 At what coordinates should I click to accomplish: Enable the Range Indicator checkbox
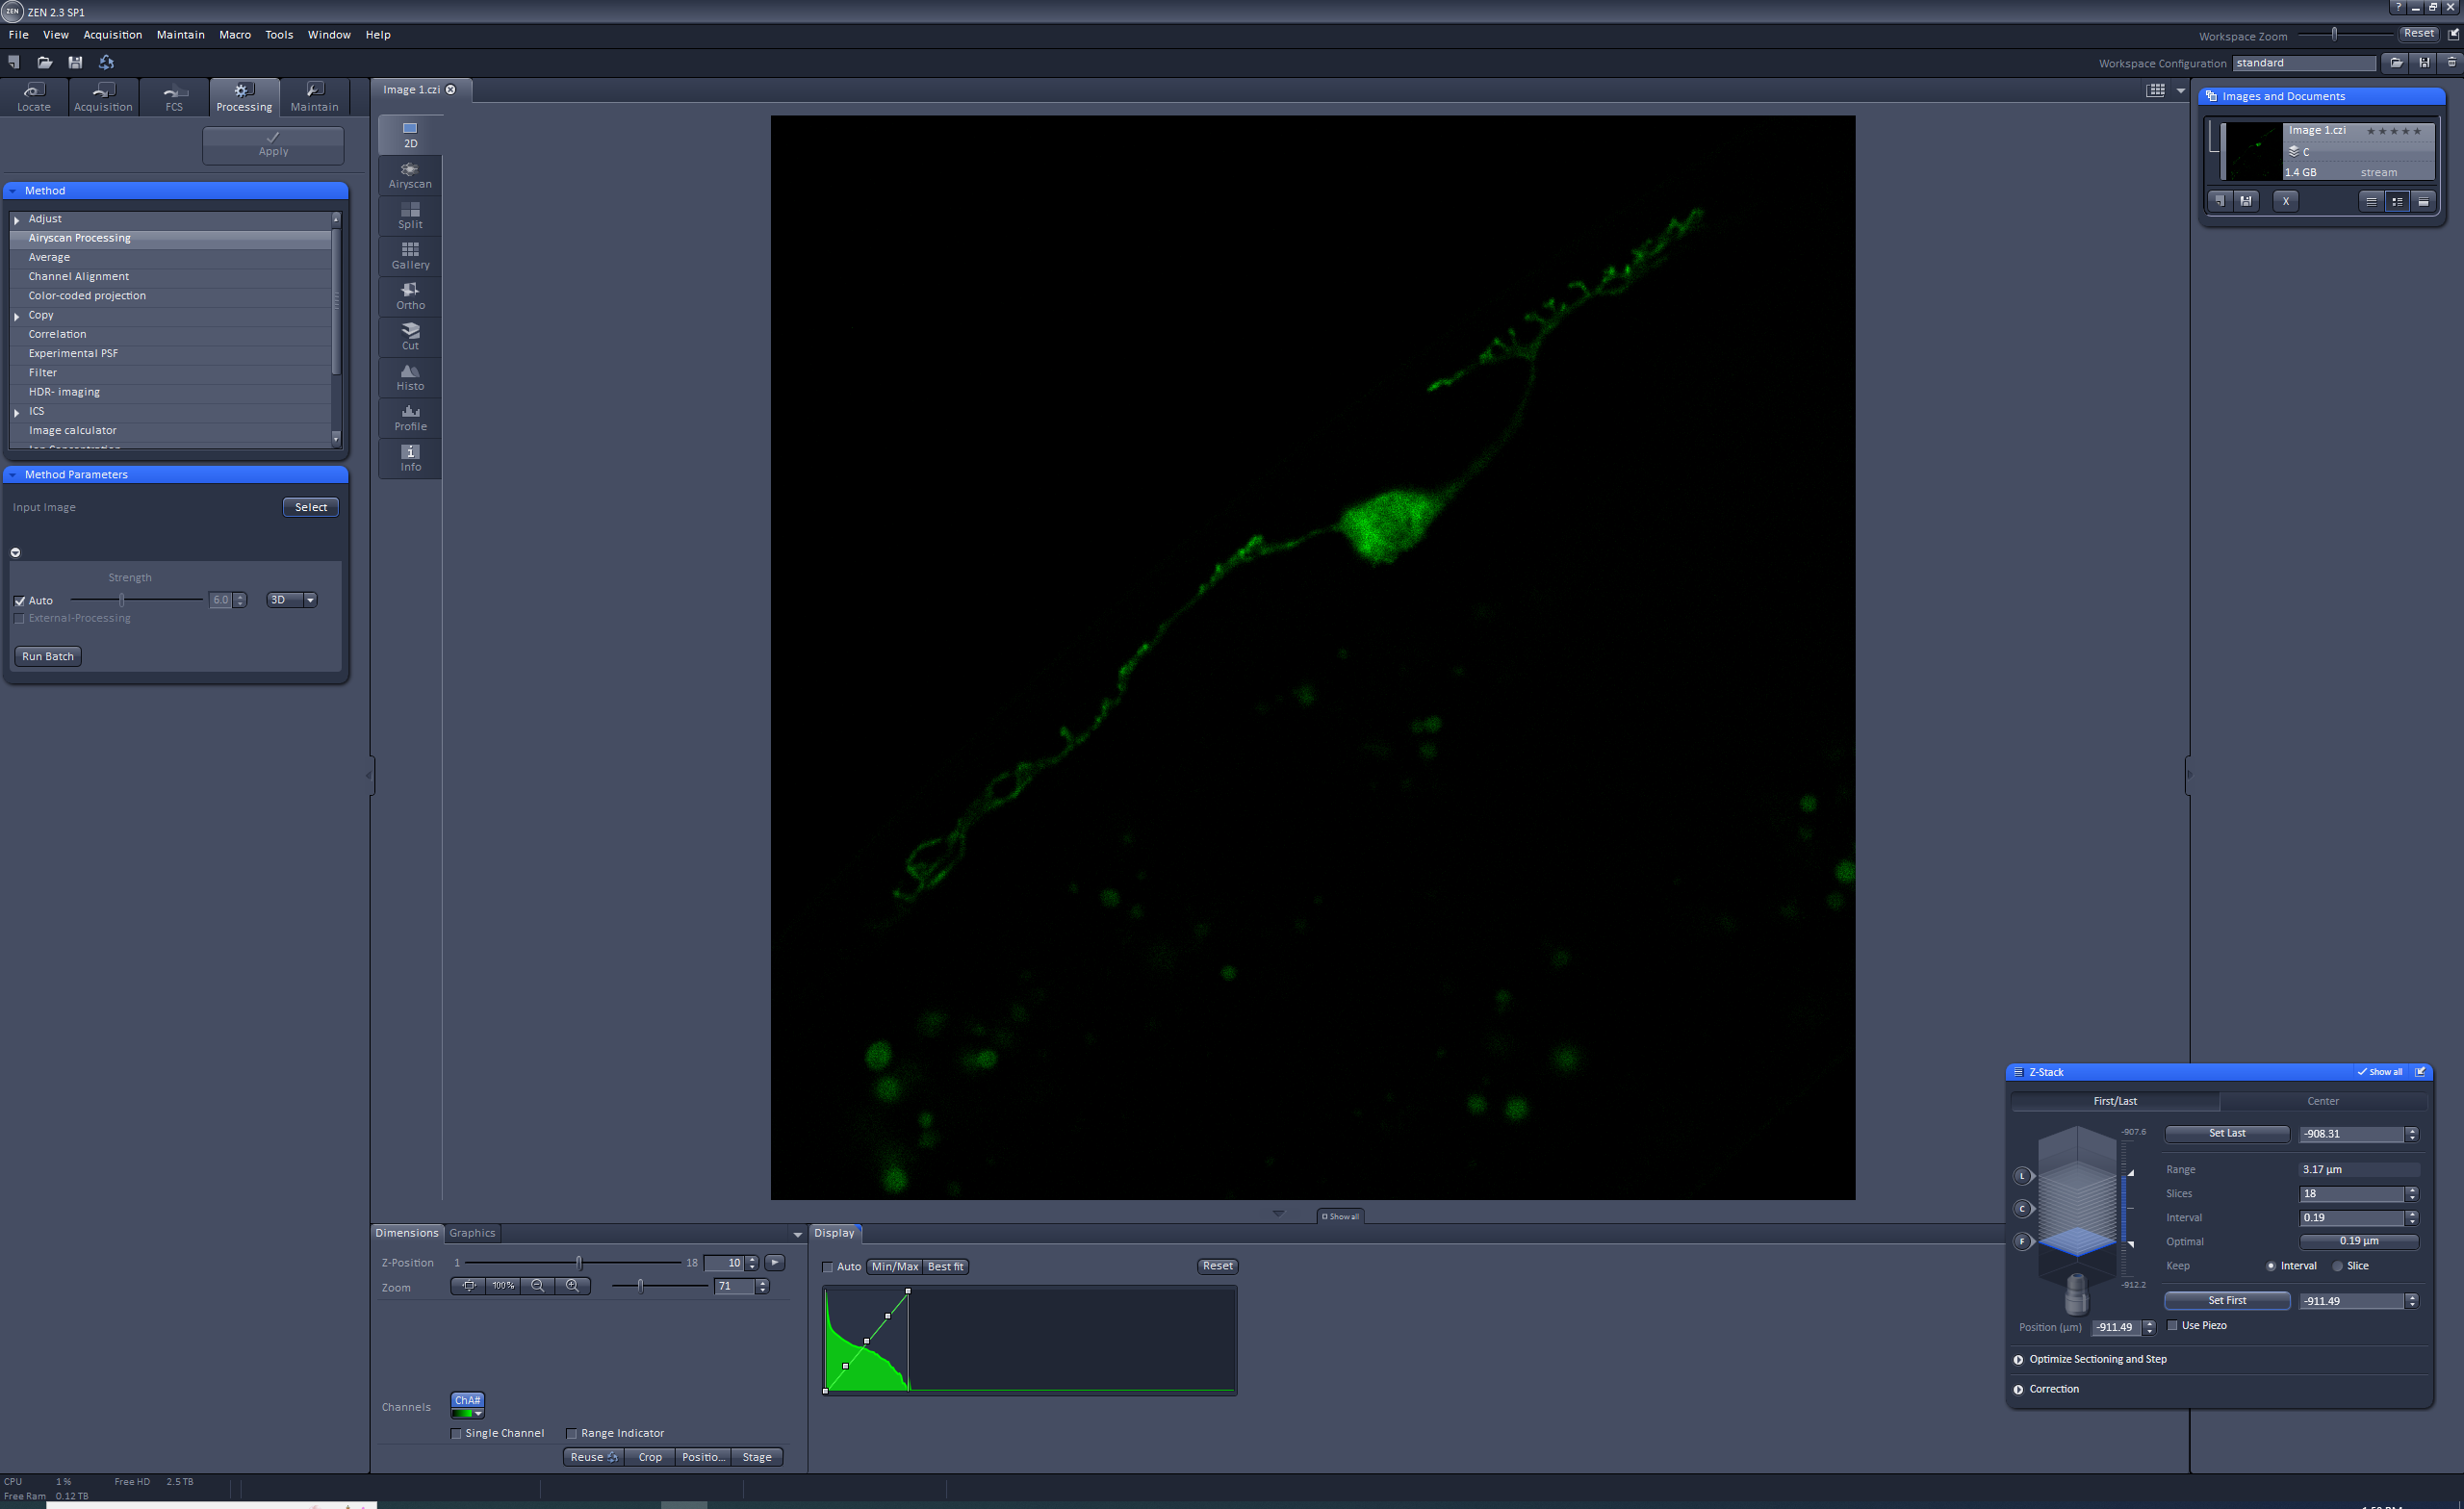click(572, 1433)
